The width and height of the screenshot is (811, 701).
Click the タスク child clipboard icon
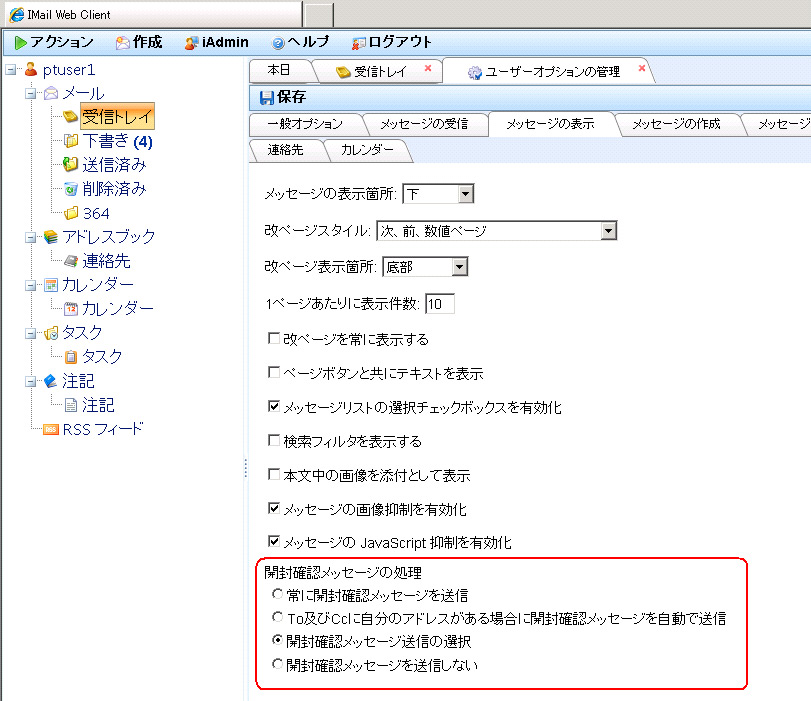pos(71,356)
